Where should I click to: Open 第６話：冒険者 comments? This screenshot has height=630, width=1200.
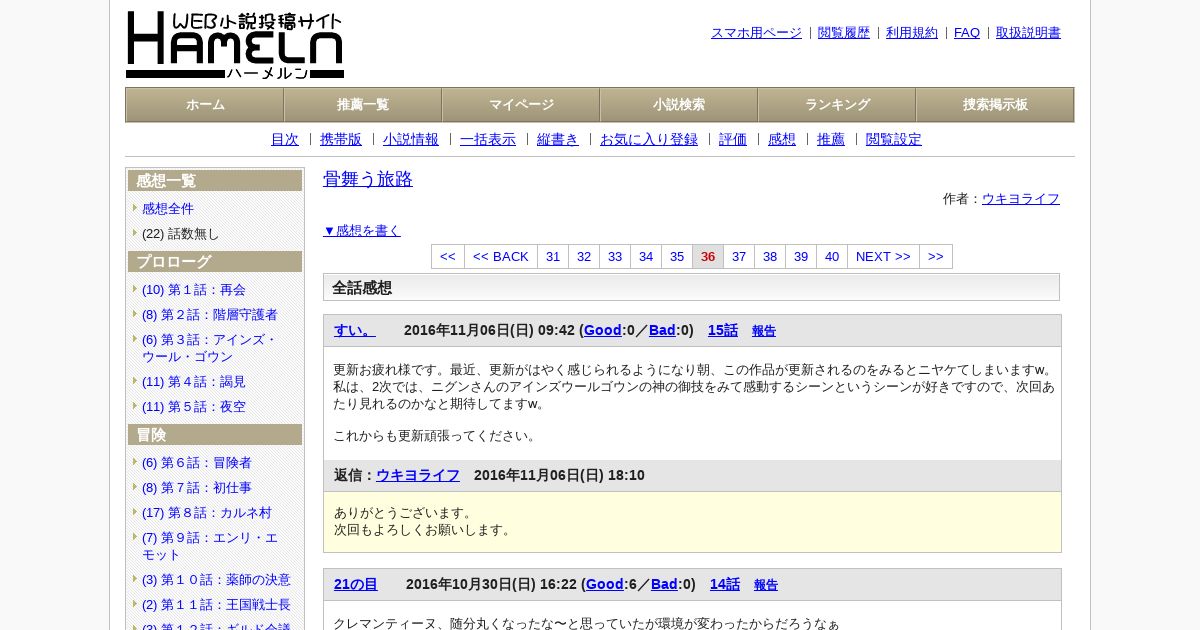[197, 462]
